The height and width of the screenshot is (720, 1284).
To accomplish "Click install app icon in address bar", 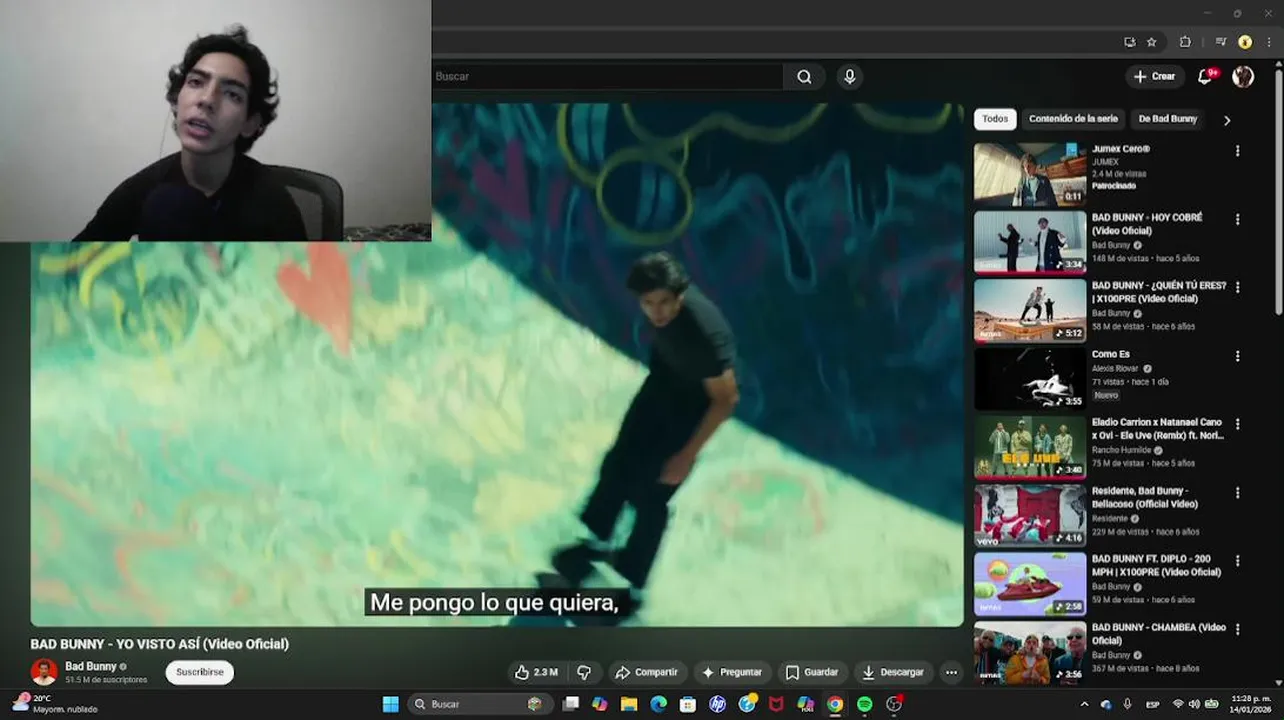I will tap(1130, 42).
